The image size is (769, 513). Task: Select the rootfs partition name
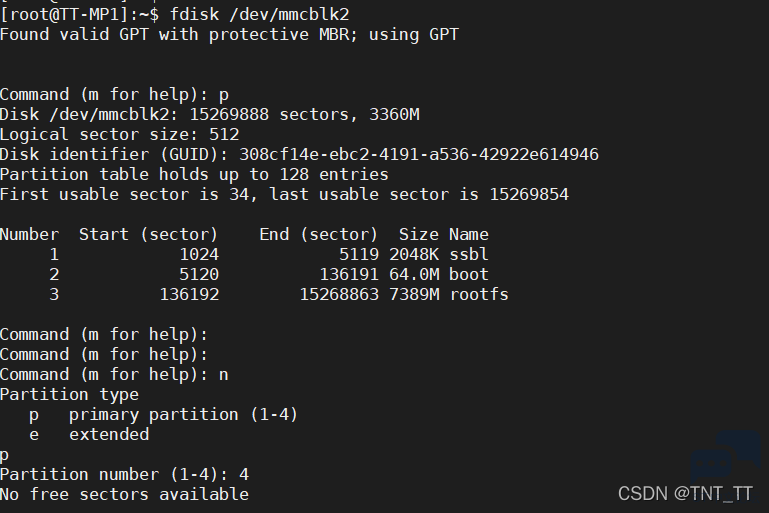pyautogui.click(x=479, y=295)
